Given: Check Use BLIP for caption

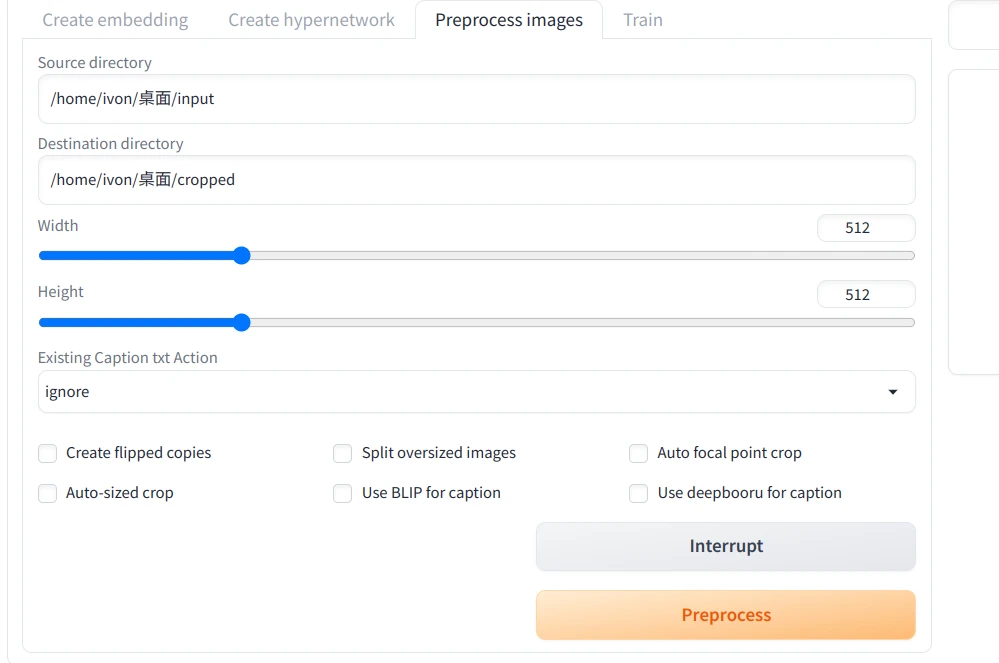Looking at the screenshot, I should (x=343, y=494).
